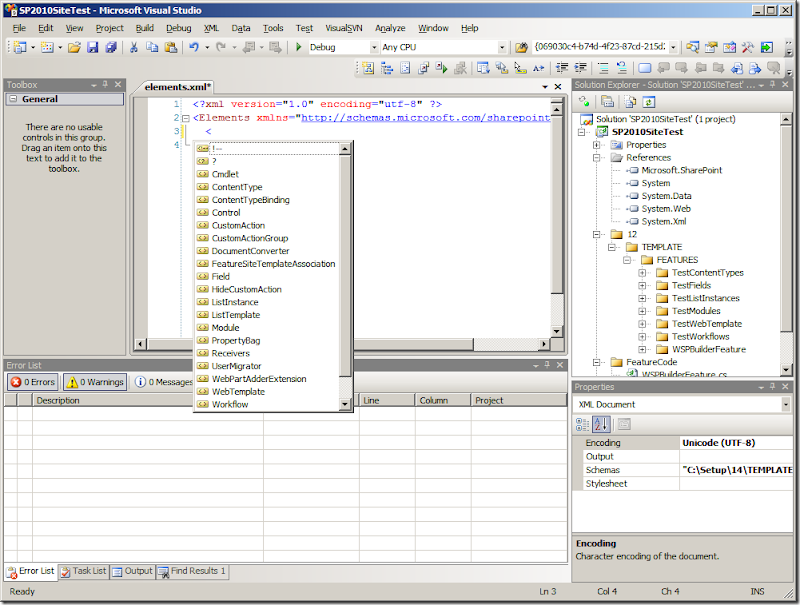800x605 pixels.
Task: Switch to the Task List tab
Action: pyautogui.click(x=83, y=571)
